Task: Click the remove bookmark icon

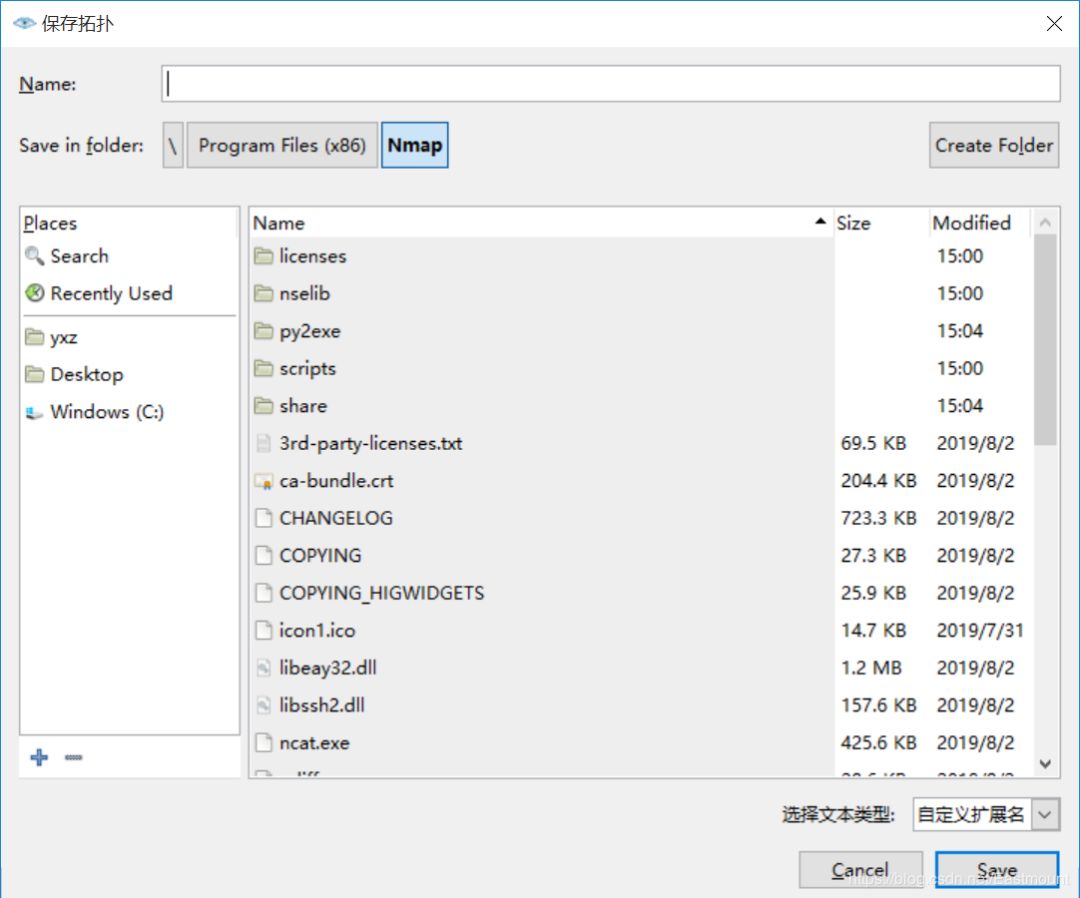Action: coord(72,757)
